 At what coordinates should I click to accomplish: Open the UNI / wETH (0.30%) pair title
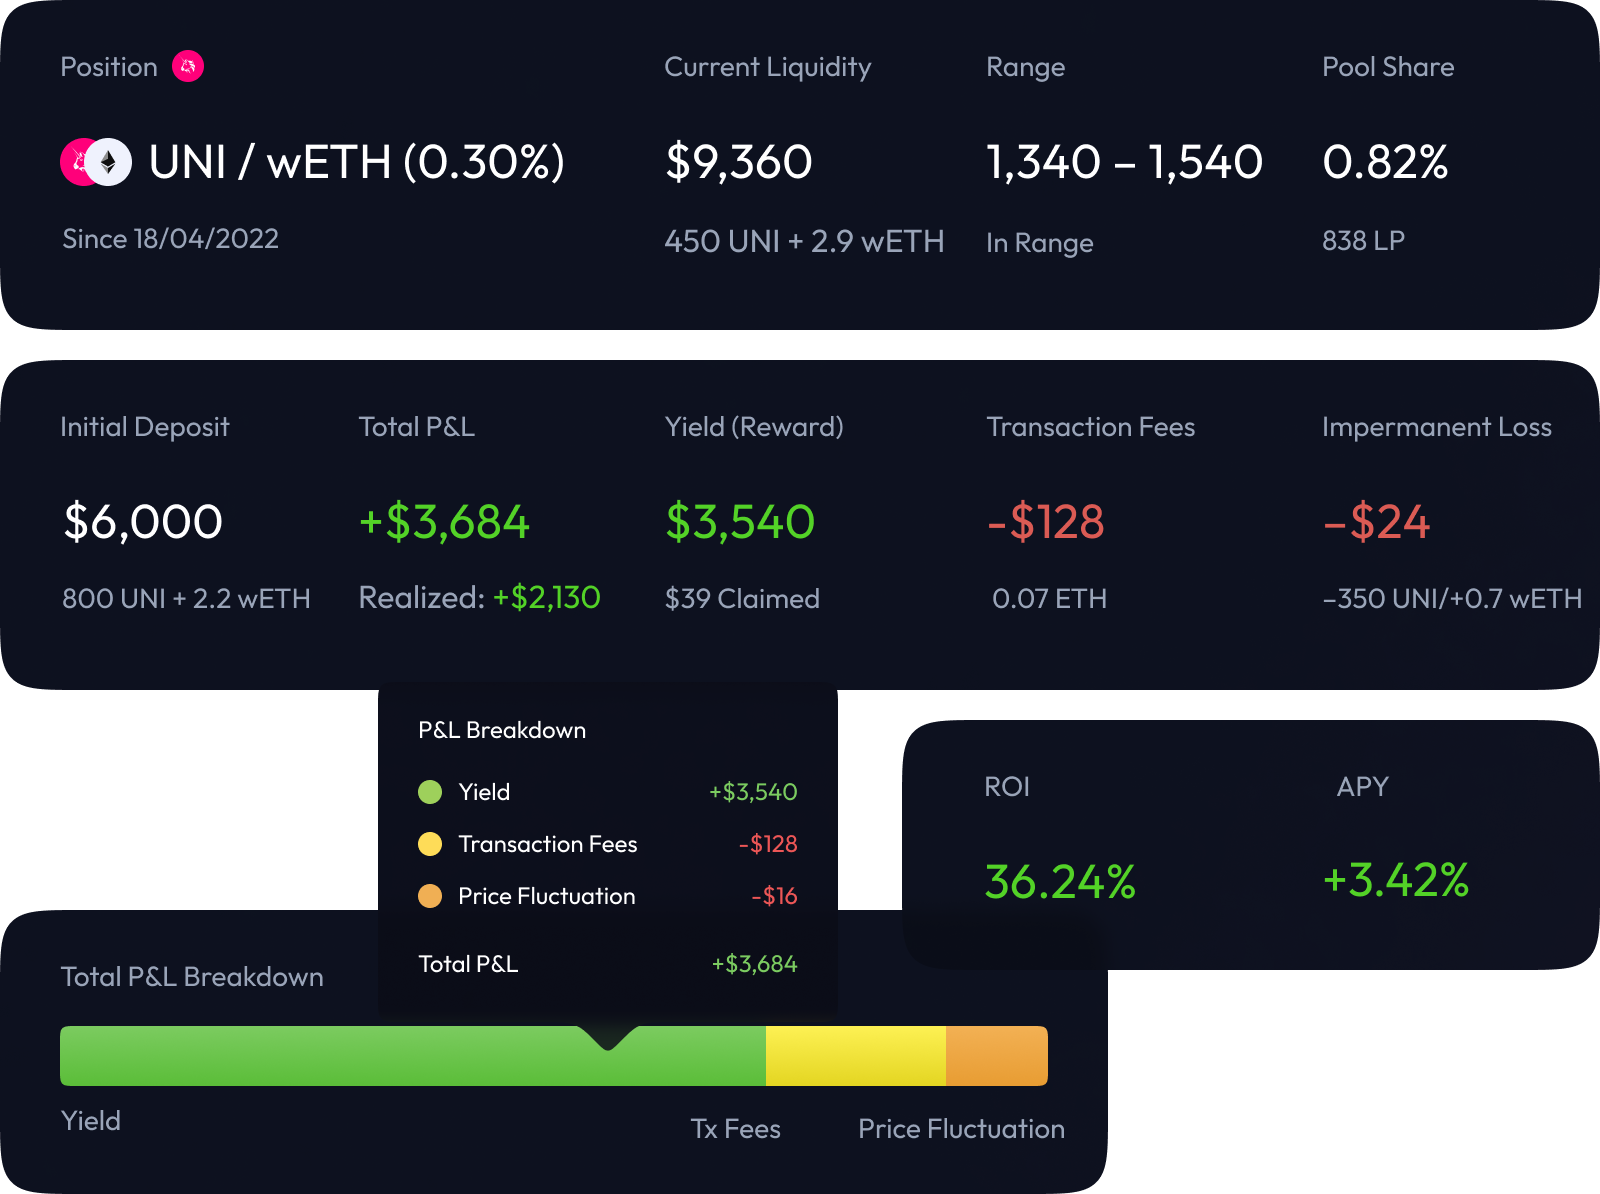(x=356, y=162)
